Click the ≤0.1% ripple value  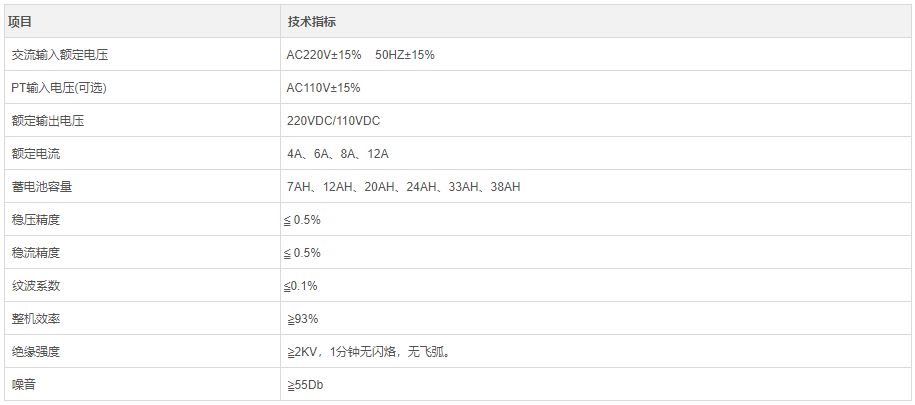pyautogui.click(x=300, y=286)
